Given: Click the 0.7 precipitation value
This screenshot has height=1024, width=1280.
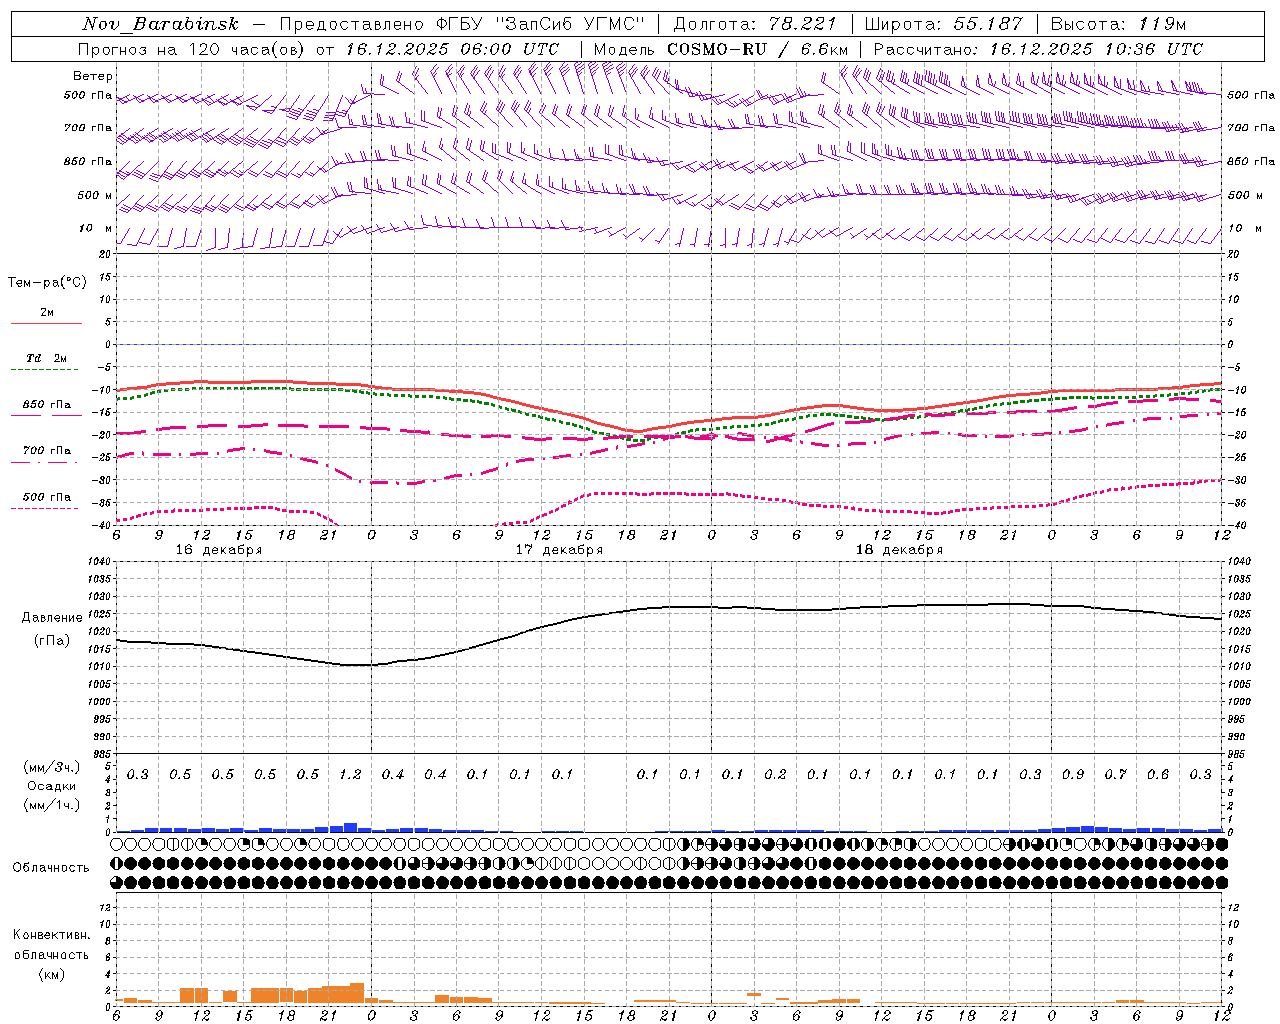Looking at the screenshot, I should (x=1115, y=775).
